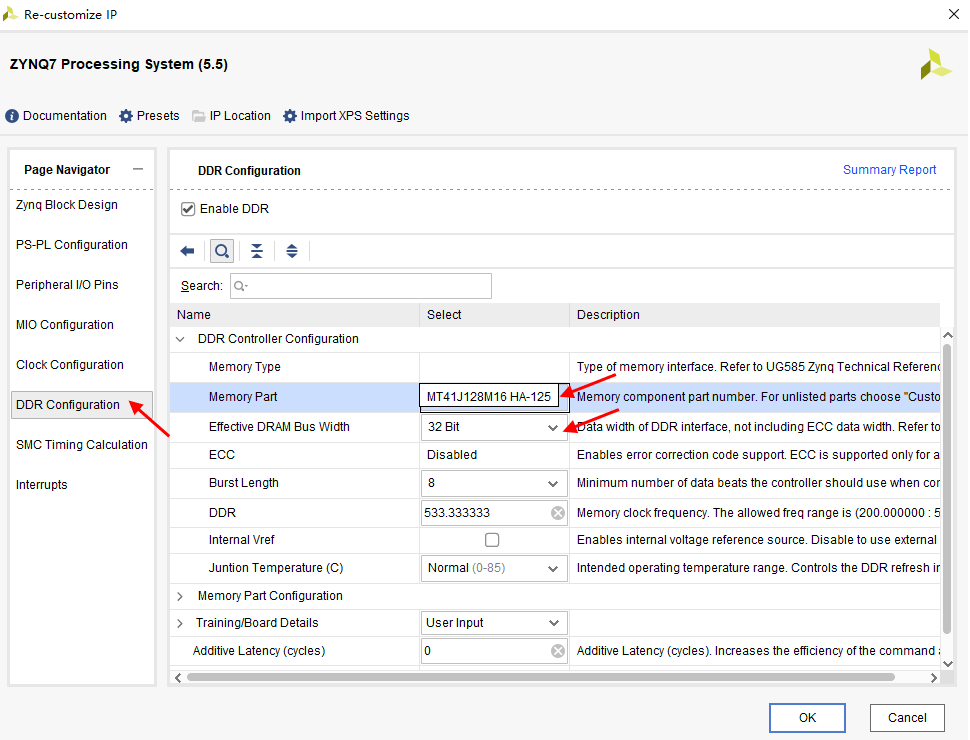Click the ECC Disabled value

point(452,455)
